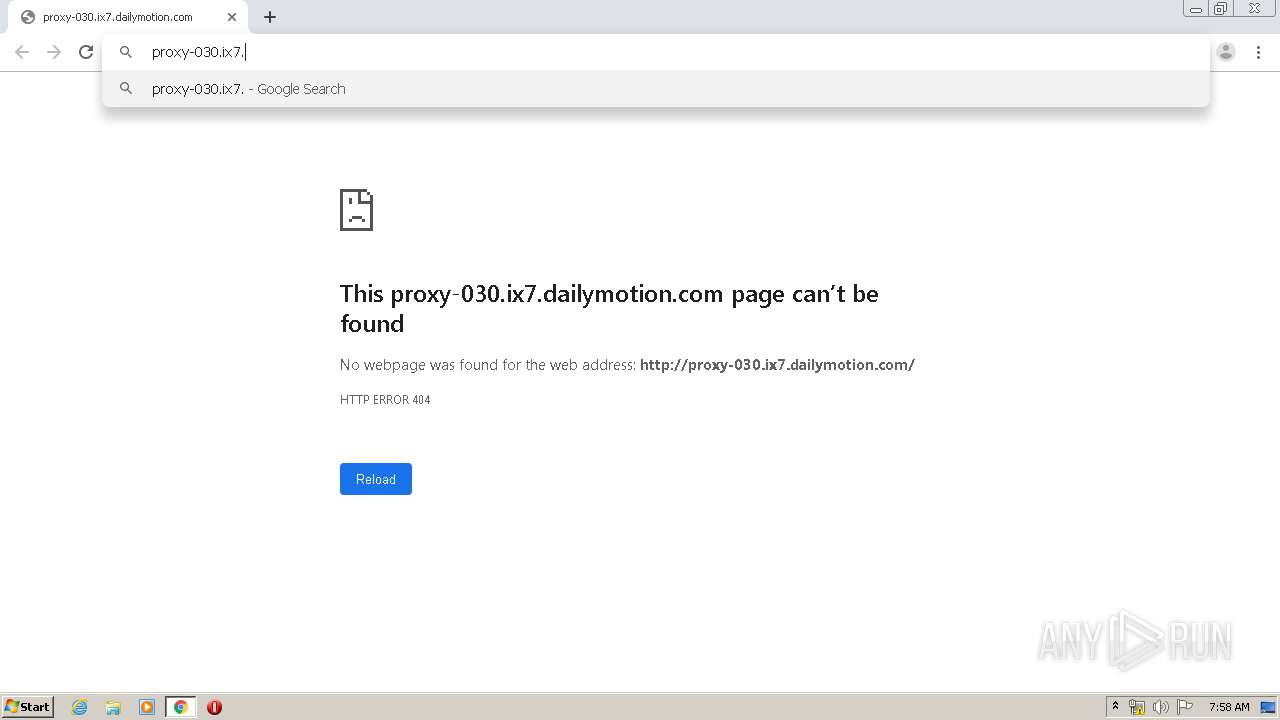Viewport: 1280px width, 720px height.
Task: Show hidden system tray icons arrow
Action: click(x=1116, y=707)
